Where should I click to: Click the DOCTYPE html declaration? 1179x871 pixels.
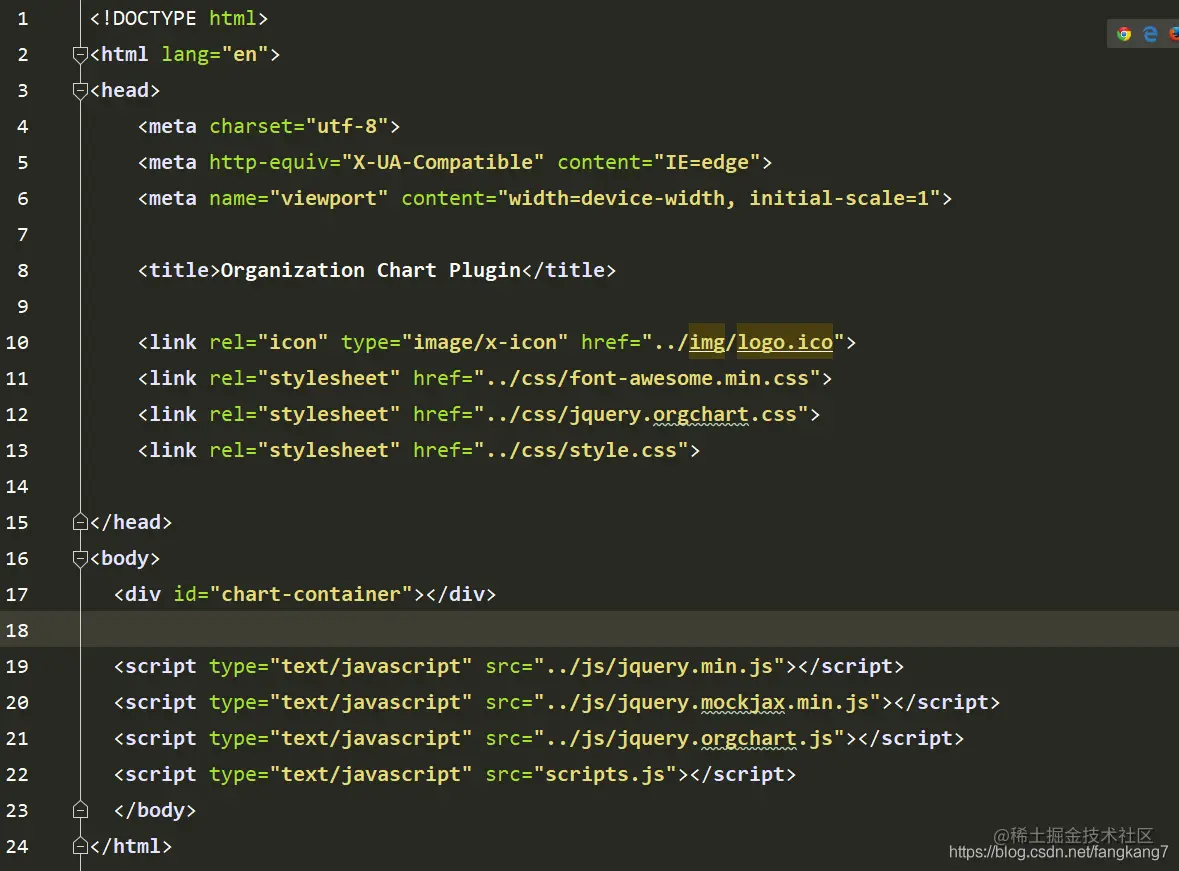178,18
